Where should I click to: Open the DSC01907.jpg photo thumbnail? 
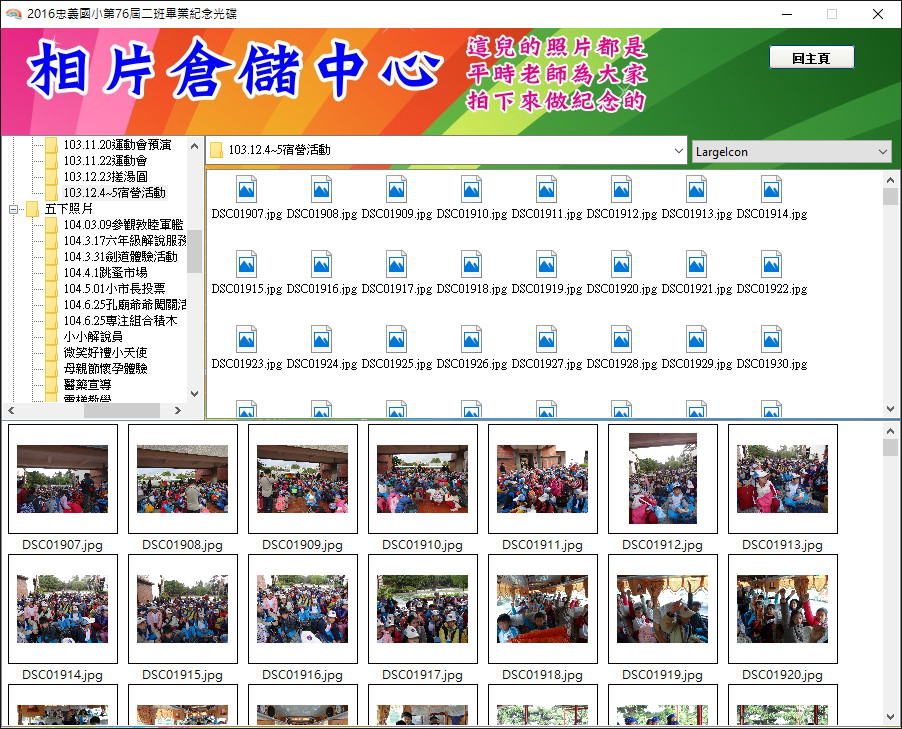(x=63, y=479)
